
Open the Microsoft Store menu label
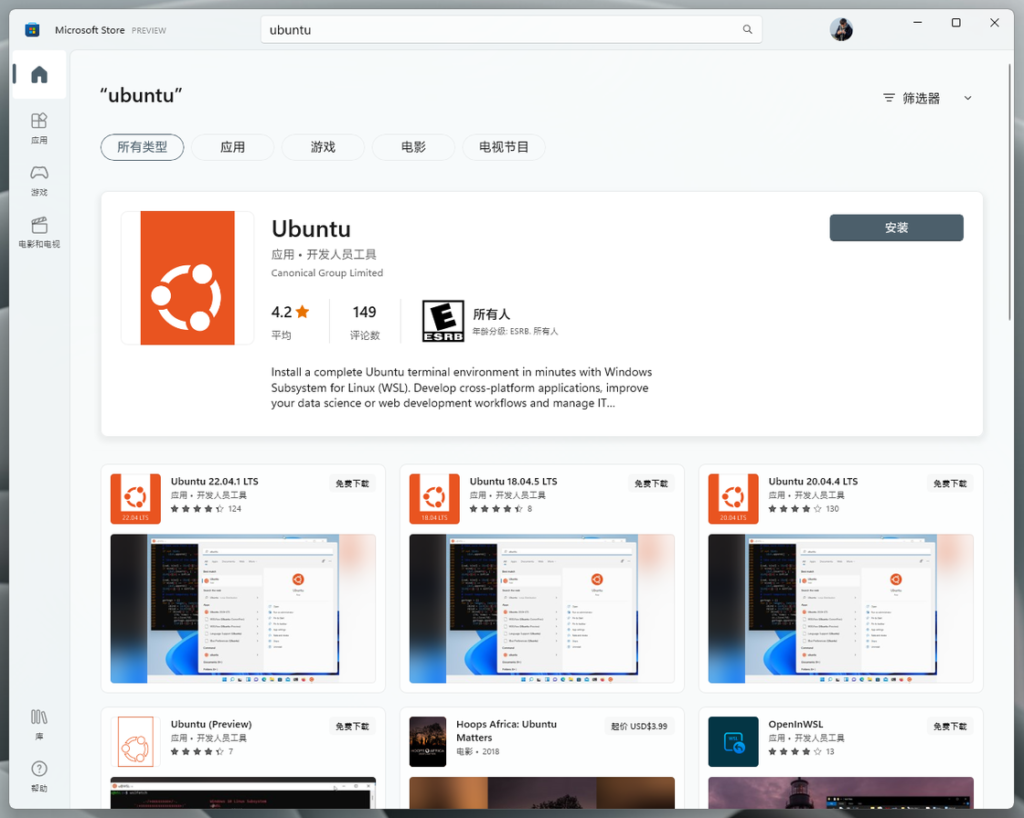pos(88,29)
